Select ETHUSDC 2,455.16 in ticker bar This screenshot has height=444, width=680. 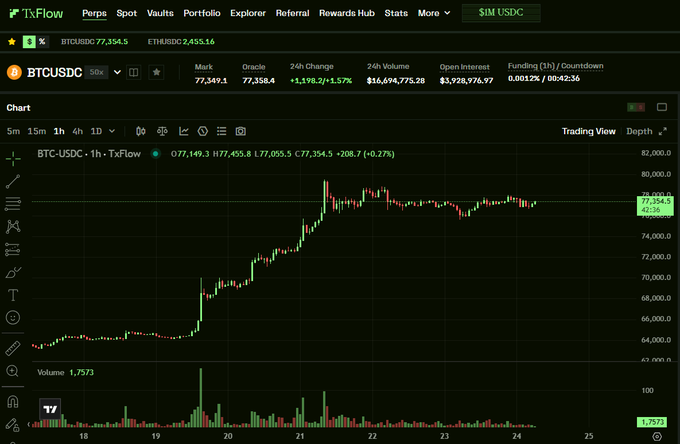coord(181,42)
